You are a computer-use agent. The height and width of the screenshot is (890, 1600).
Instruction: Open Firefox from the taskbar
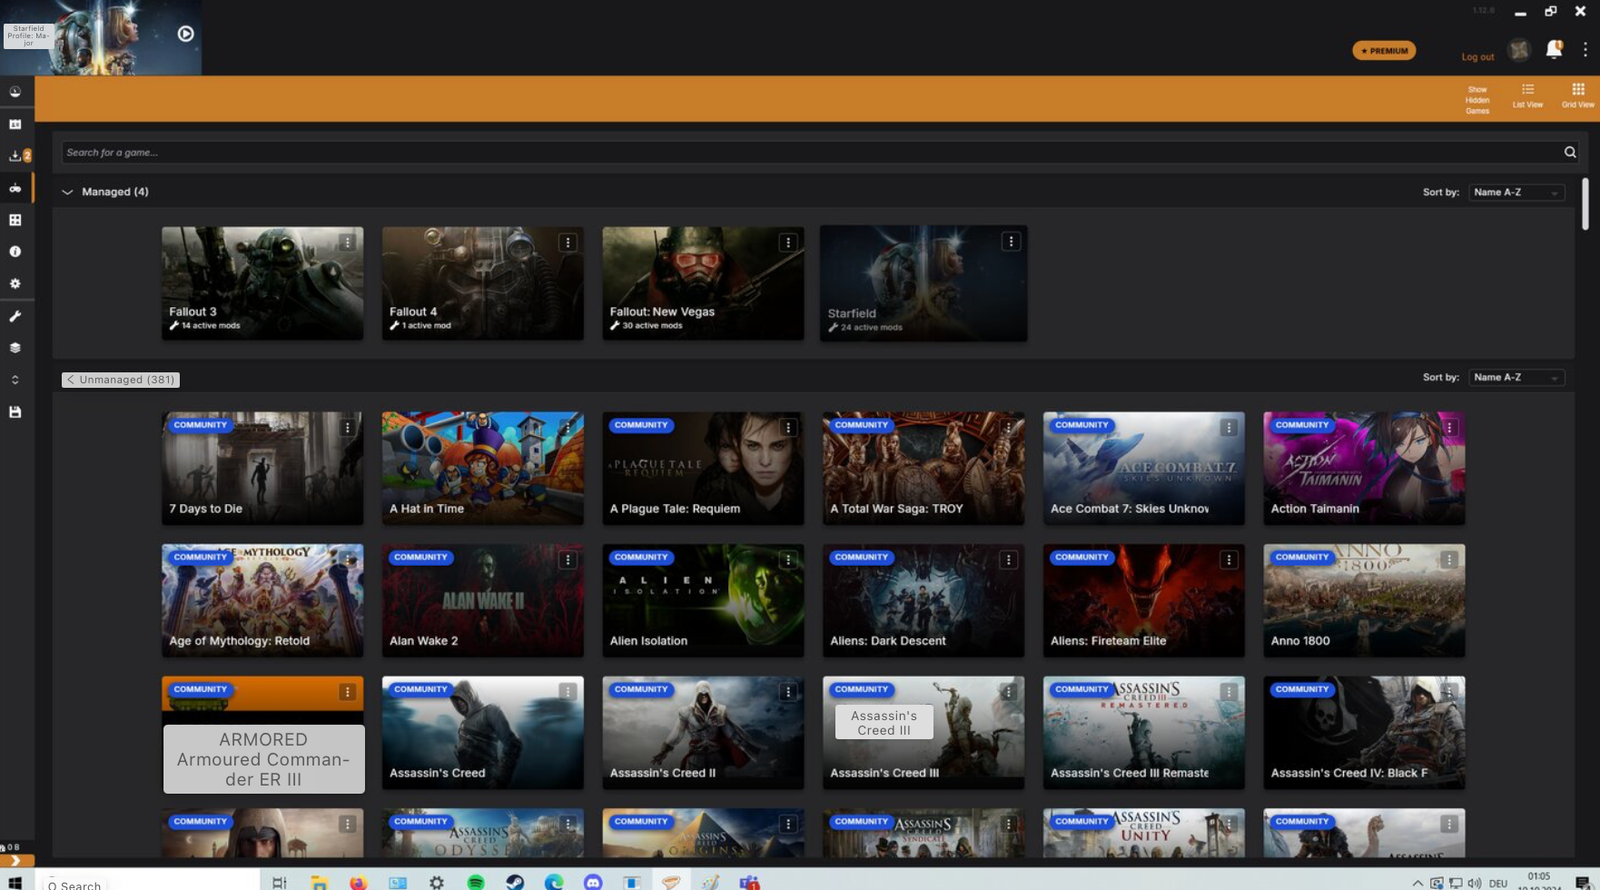tap(358, 882)
